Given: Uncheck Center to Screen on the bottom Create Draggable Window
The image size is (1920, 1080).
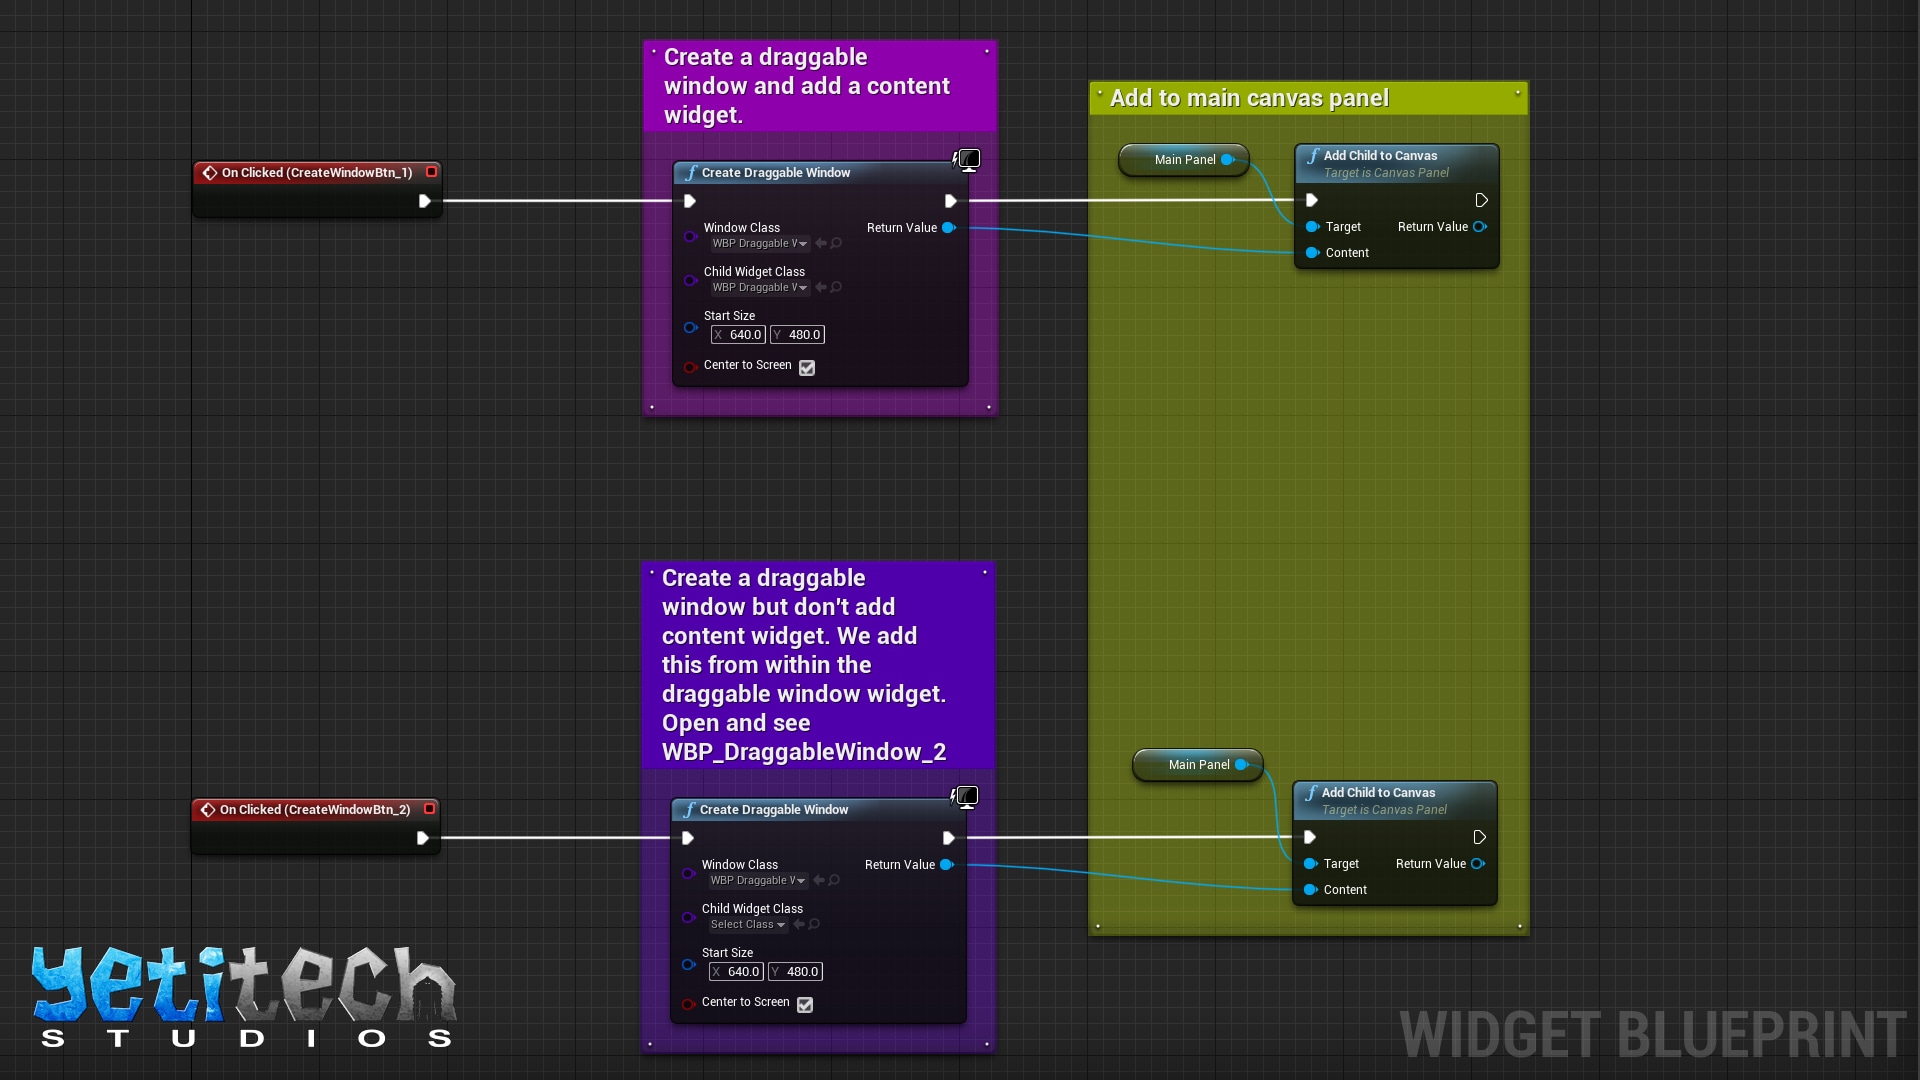Looking at the screenshot, I should pos(805,1005).
